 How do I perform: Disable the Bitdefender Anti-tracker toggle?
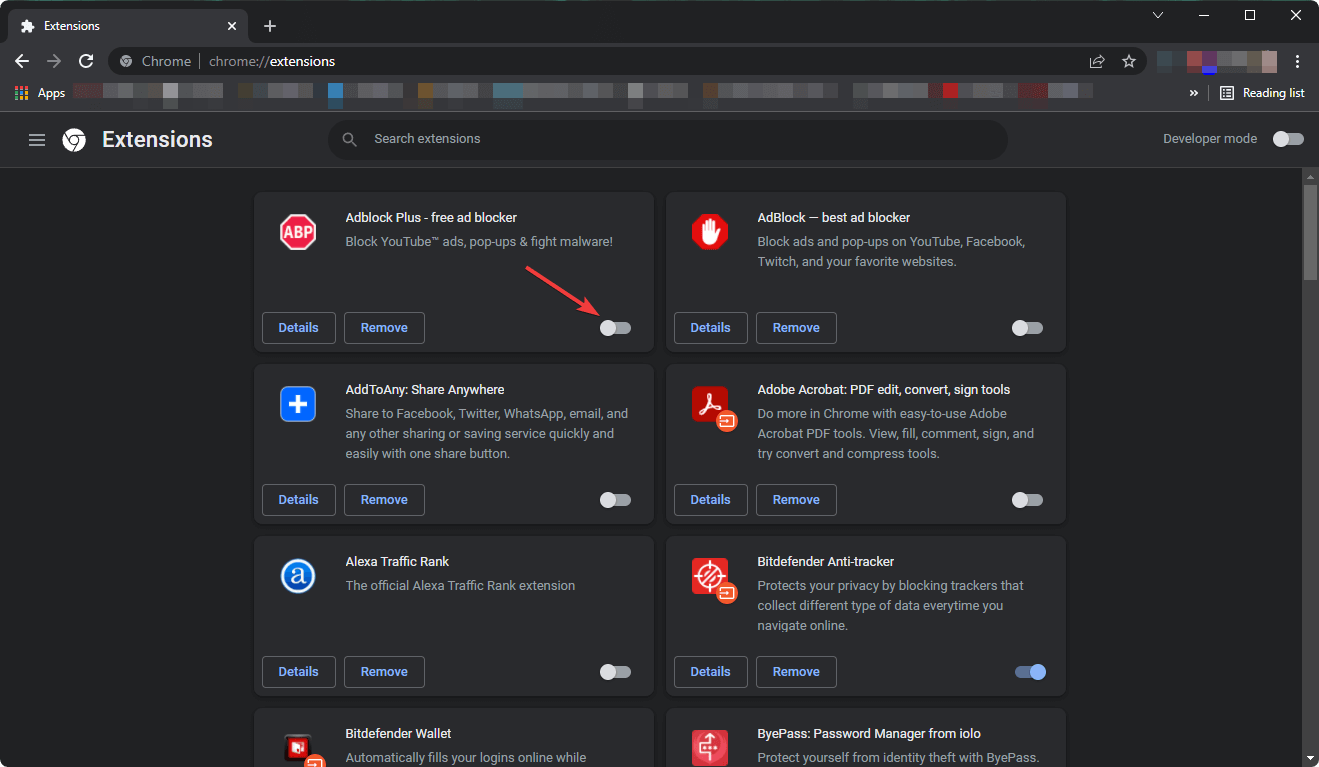(x=1030, y=672)
